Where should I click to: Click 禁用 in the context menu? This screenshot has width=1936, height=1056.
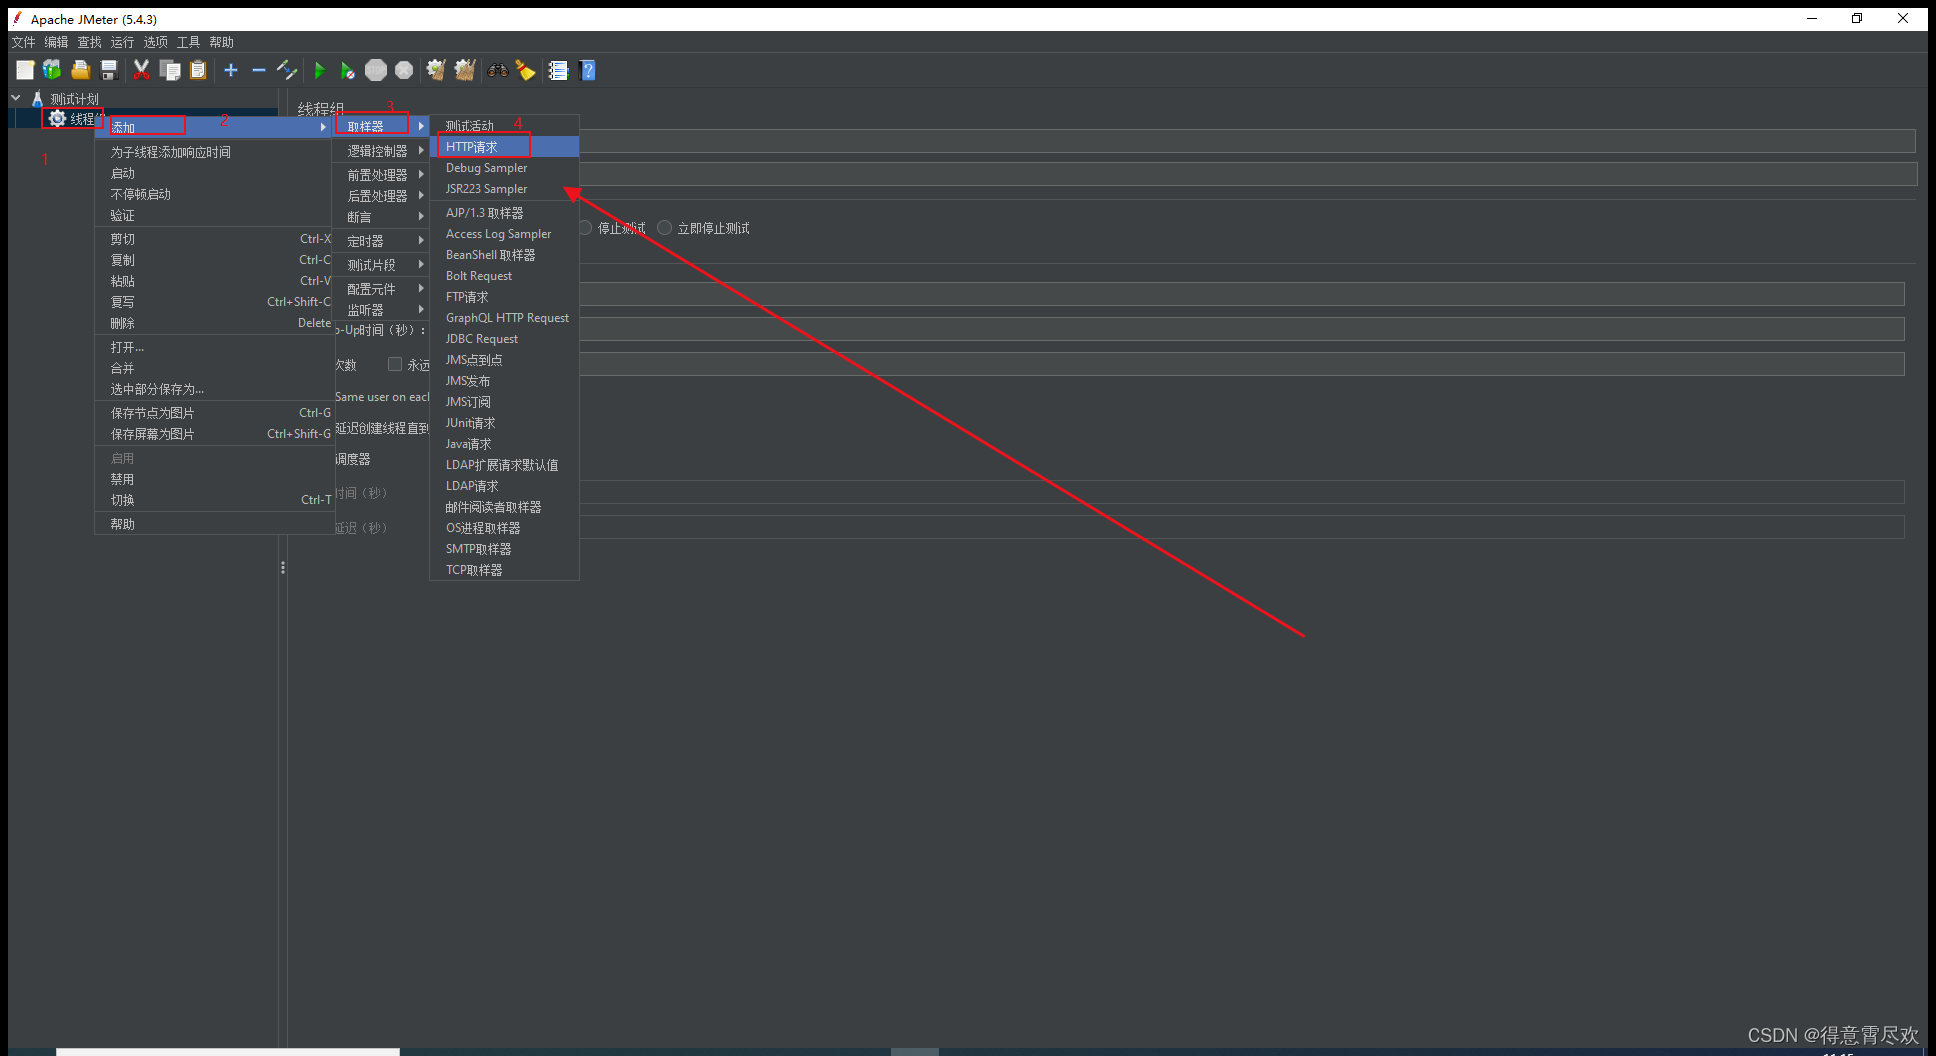214,479
